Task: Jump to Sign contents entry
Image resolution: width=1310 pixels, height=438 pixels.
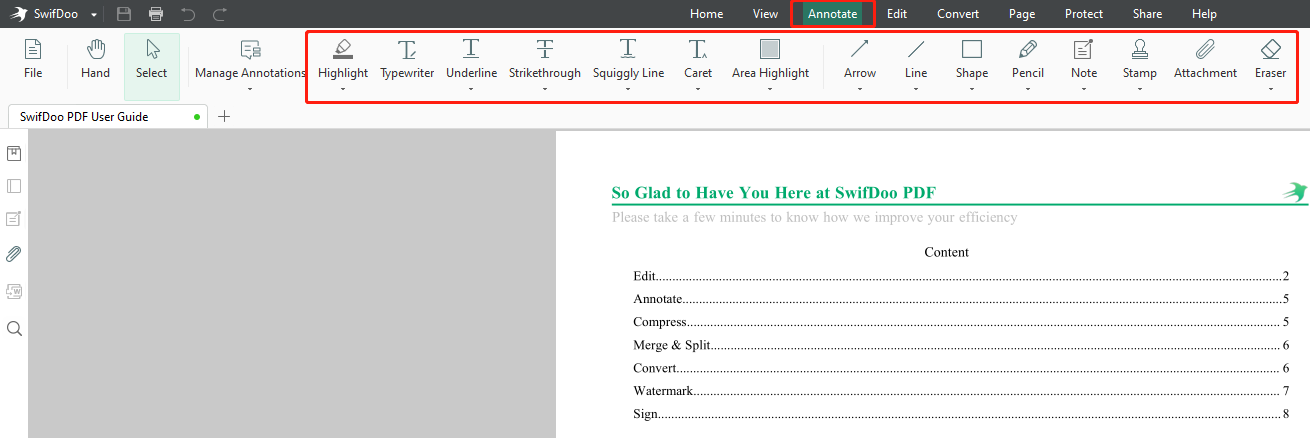Action: click(961, 414)
